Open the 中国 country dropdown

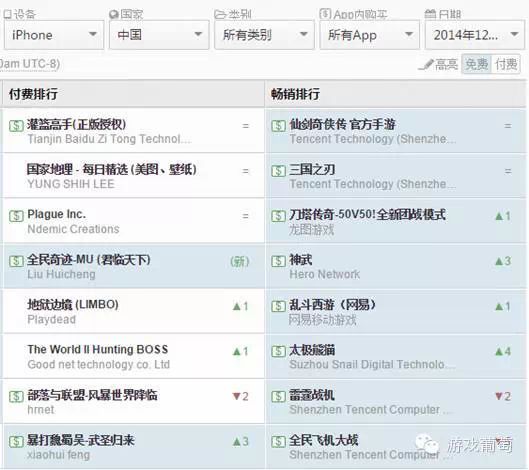(159, 35)
